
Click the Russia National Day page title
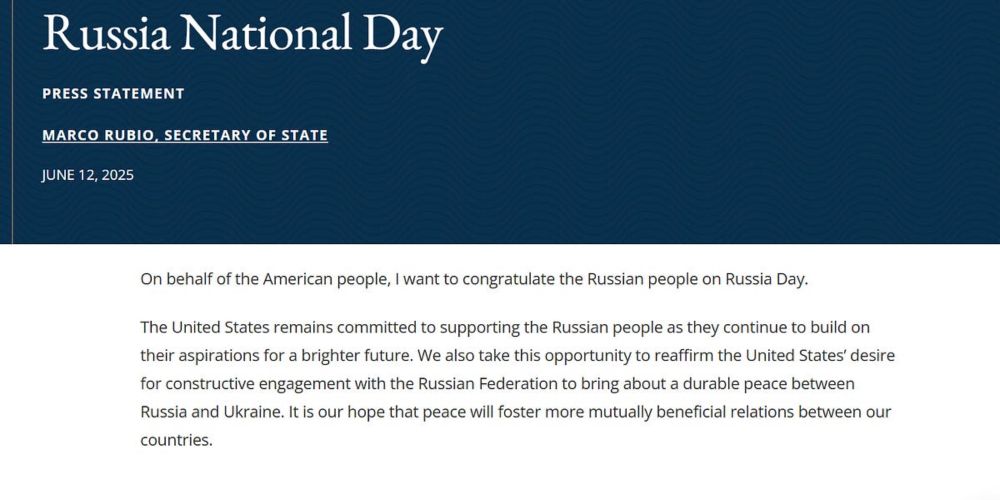point(242,34)
